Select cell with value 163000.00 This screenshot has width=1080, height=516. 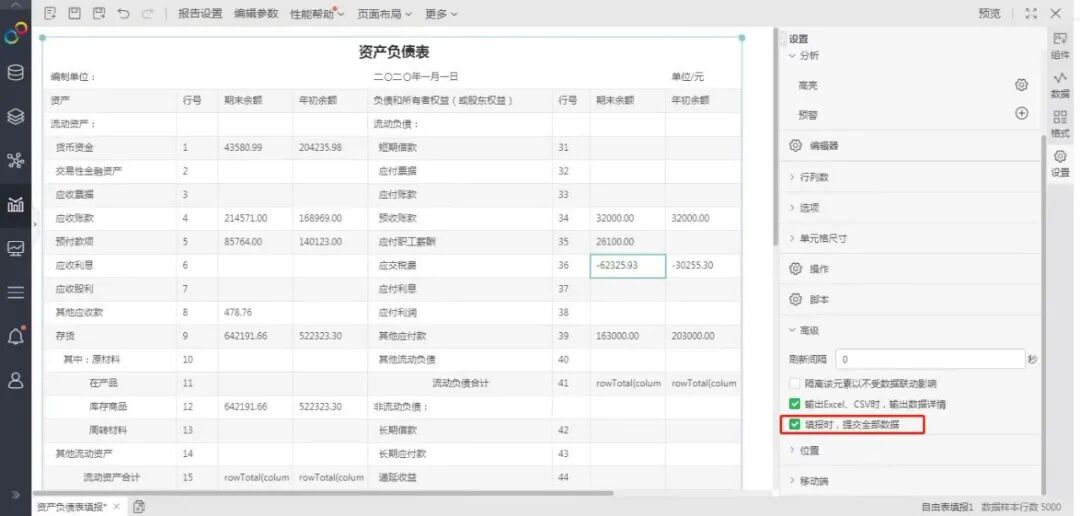pyautogui.click(x=627, y=336)
